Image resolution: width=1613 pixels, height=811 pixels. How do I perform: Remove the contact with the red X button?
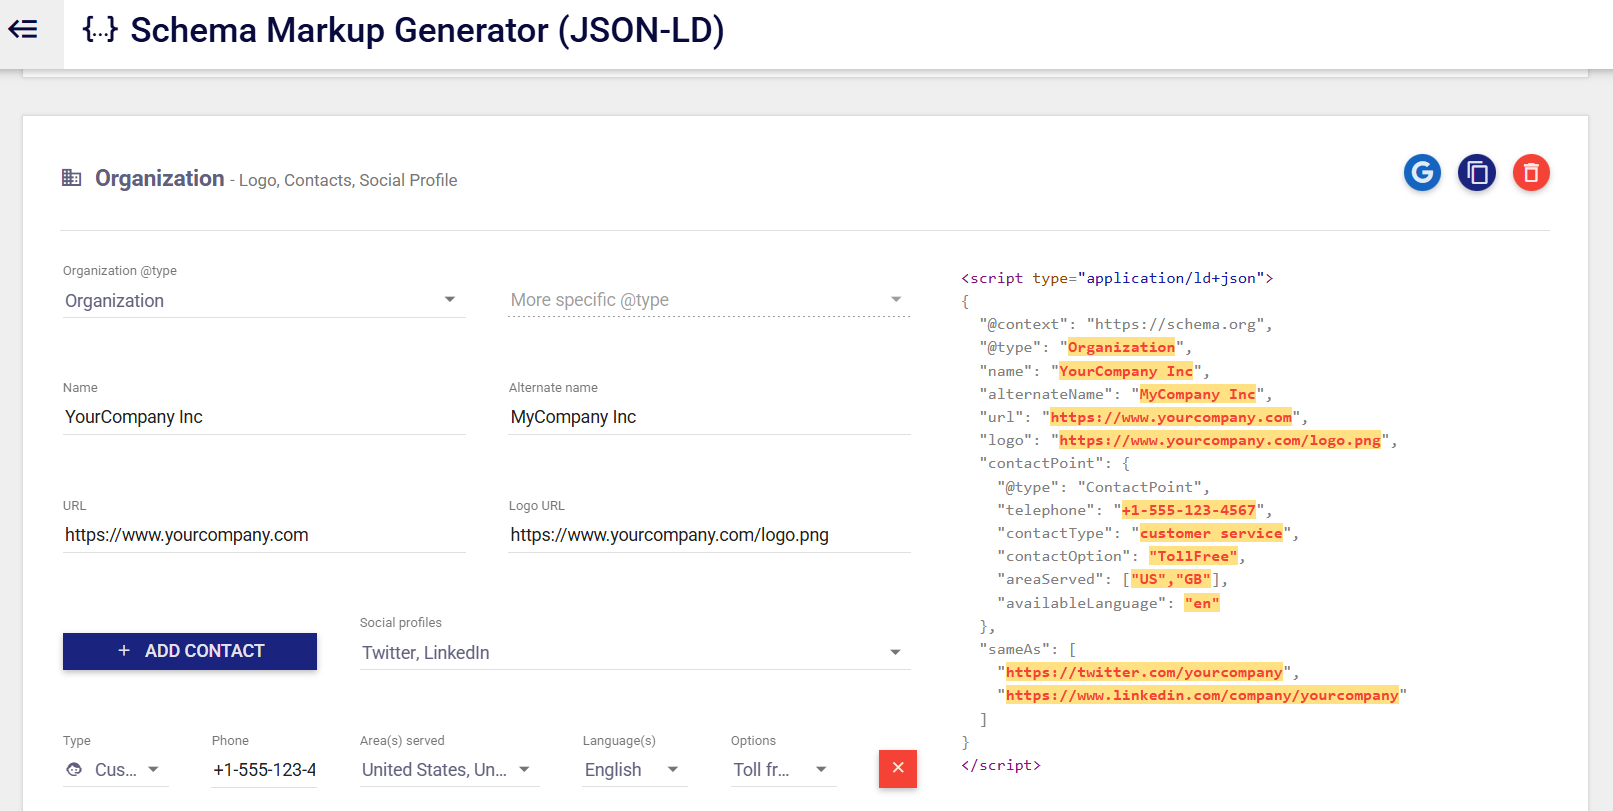click(x=898, y=768)
